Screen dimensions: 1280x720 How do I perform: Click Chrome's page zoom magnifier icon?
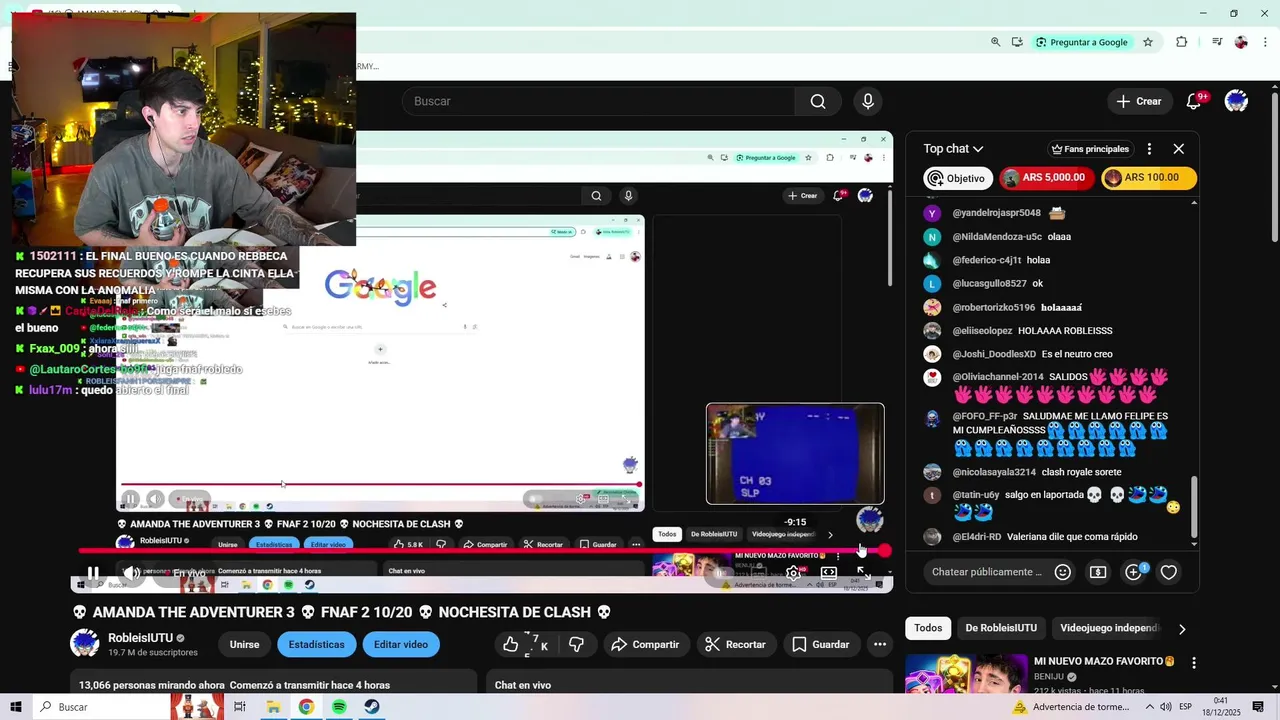[995, 42]
